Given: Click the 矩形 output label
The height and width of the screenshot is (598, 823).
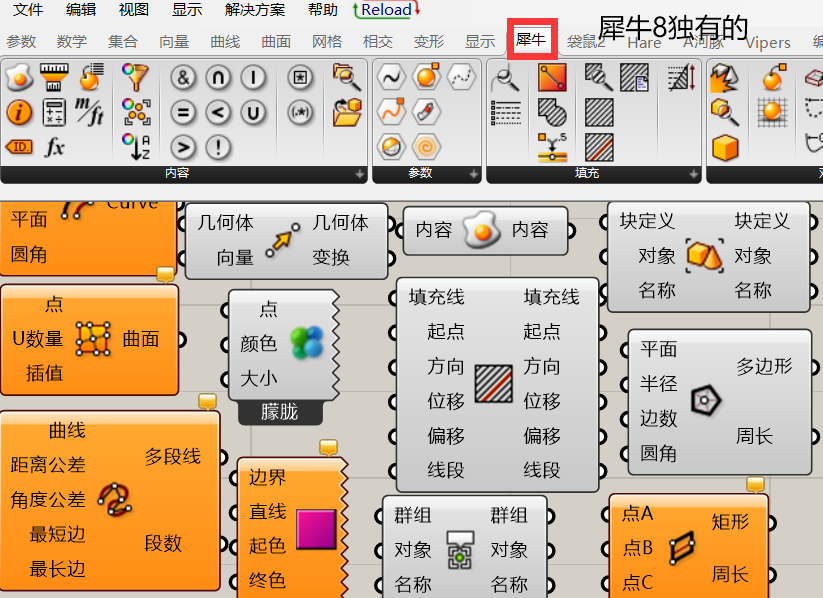Looking at the screenshot, I should 730,521.
